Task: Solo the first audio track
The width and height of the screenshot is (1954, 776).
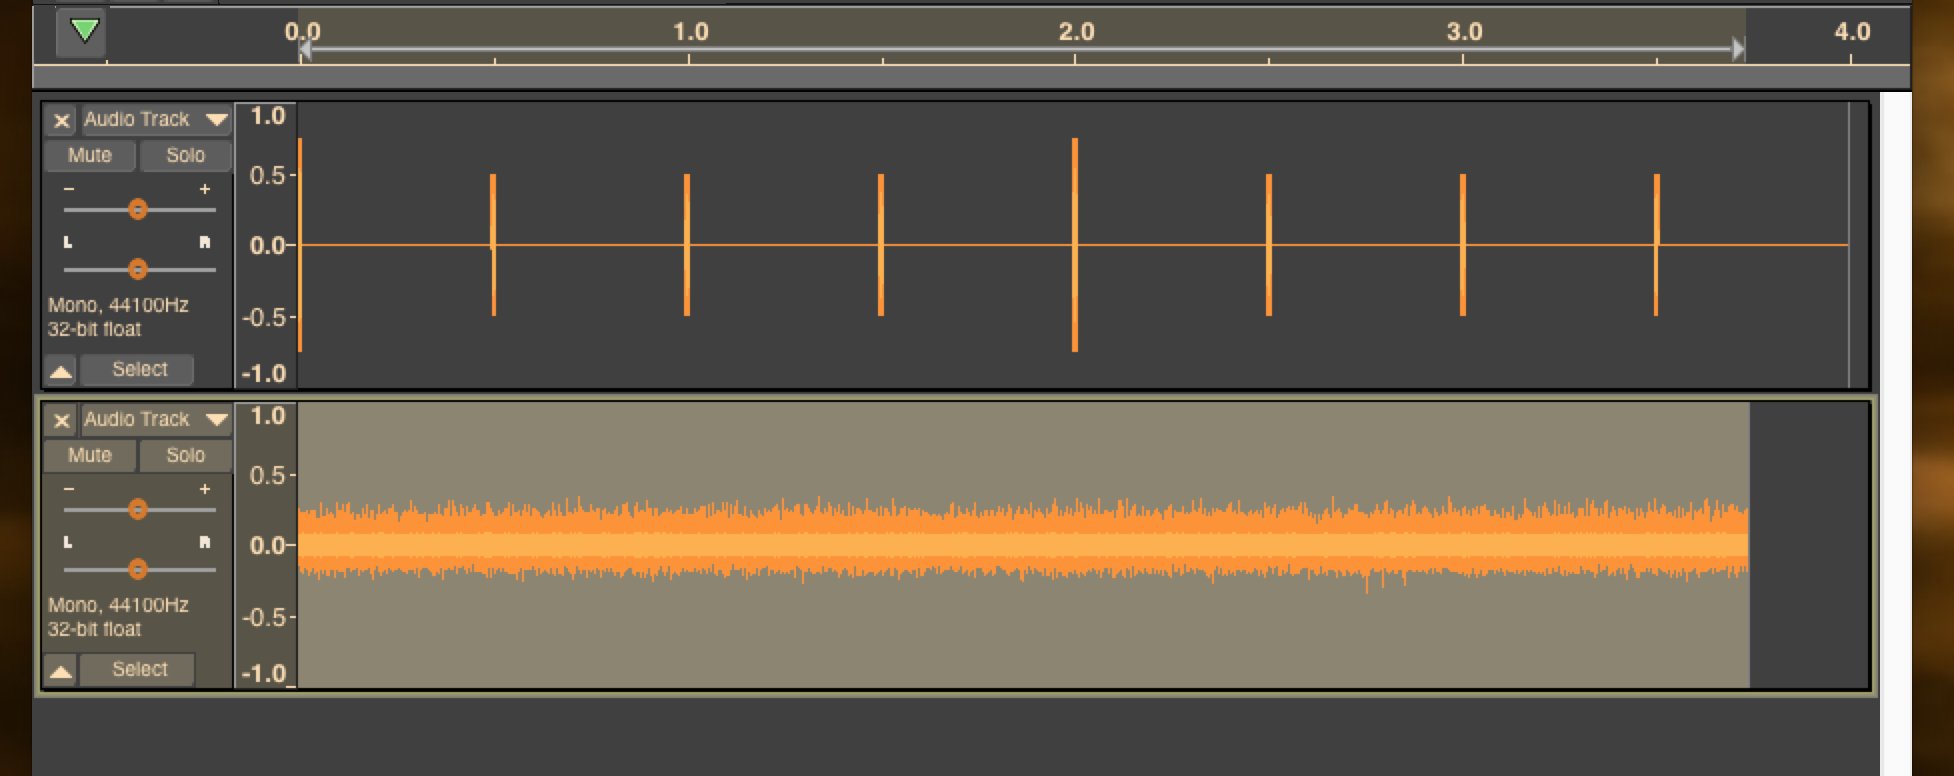Action: tap(185, 156)
